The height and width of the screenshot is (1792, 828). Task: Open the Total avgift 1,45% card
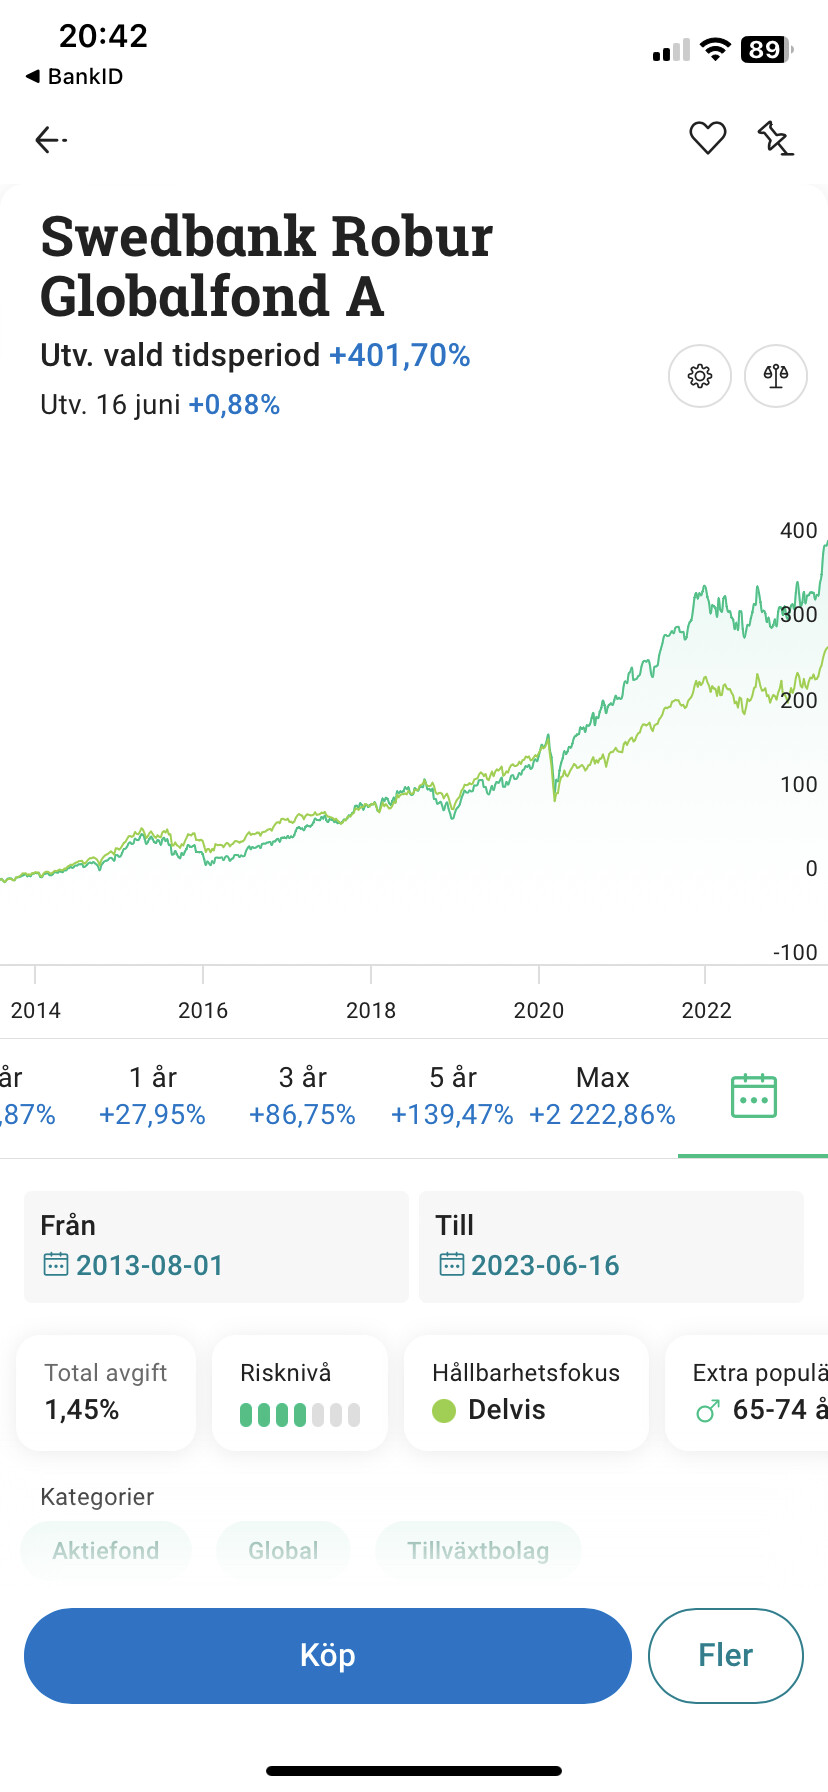(x=106, y=1393)
